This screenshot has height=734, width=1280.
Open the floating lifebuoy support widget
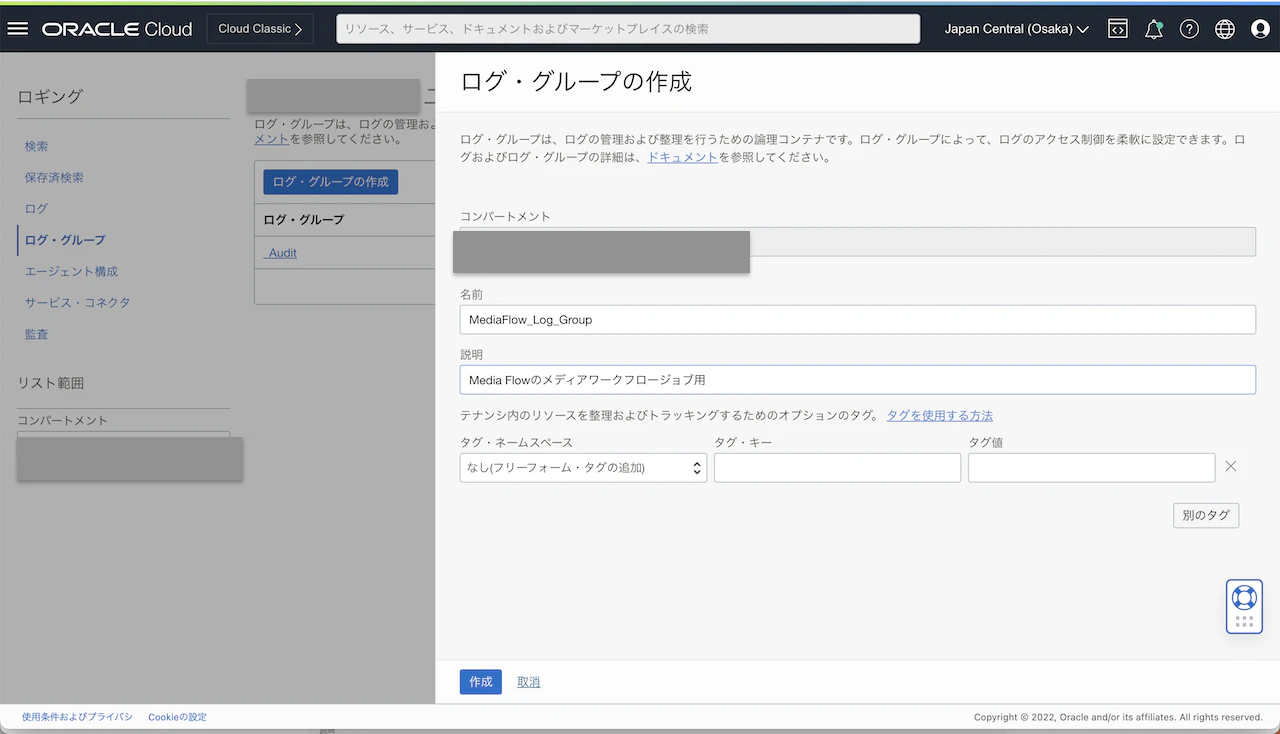click(1244, 606)
